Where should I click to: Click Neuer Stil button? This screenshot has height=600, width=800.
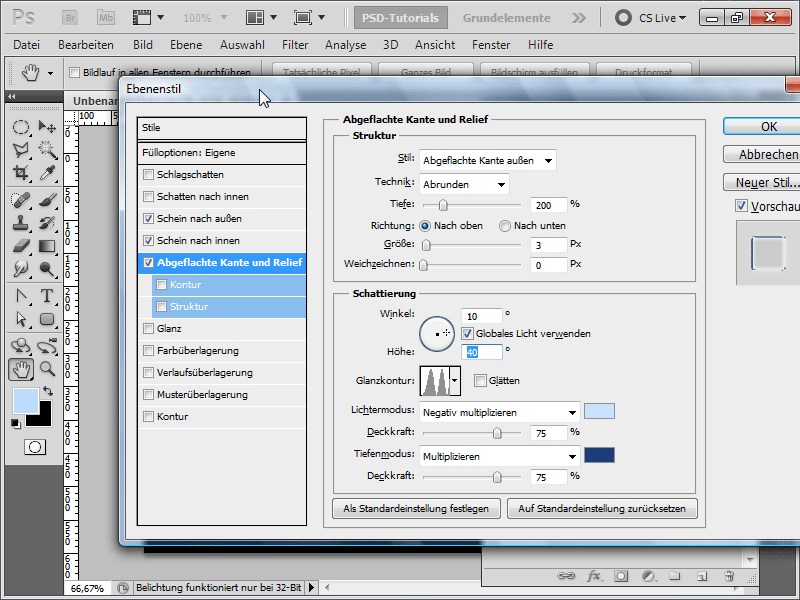[x=761, y=182]
